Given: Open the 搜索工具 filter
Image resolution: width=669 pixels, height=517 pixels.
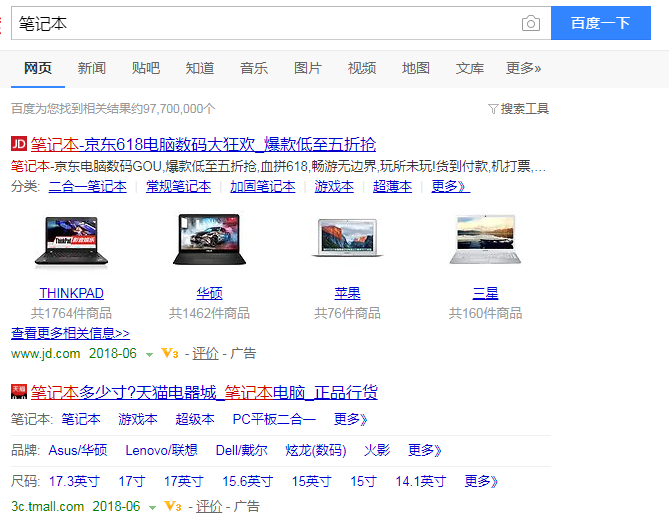Looking at the screenshot, I should pyautogui.click(x=518, y=109).
